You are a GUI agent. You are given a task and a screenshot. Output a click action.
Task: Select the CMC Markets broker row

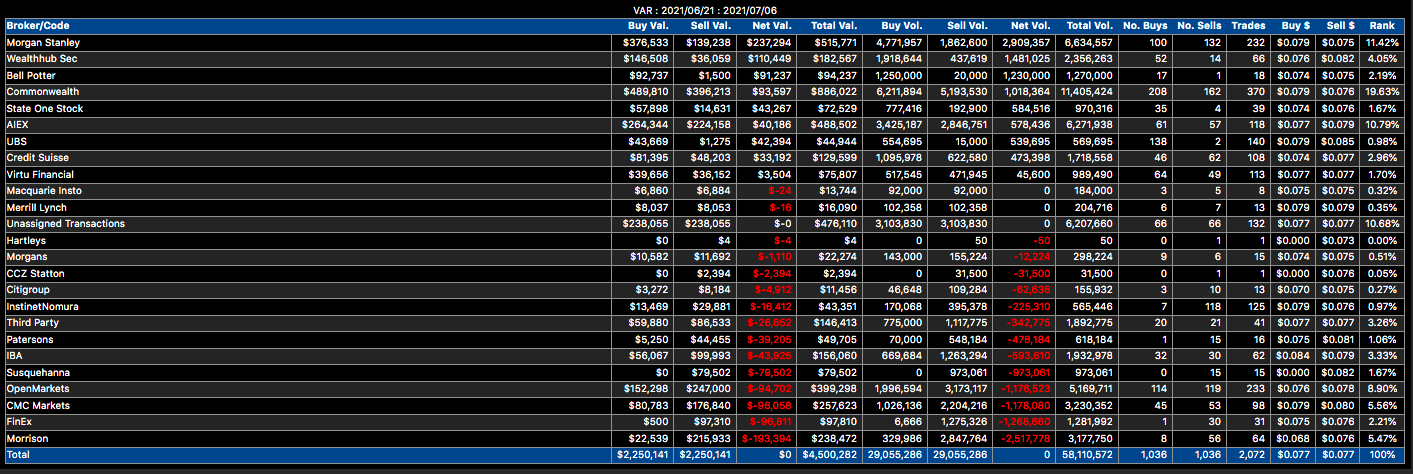click(706, 406)
